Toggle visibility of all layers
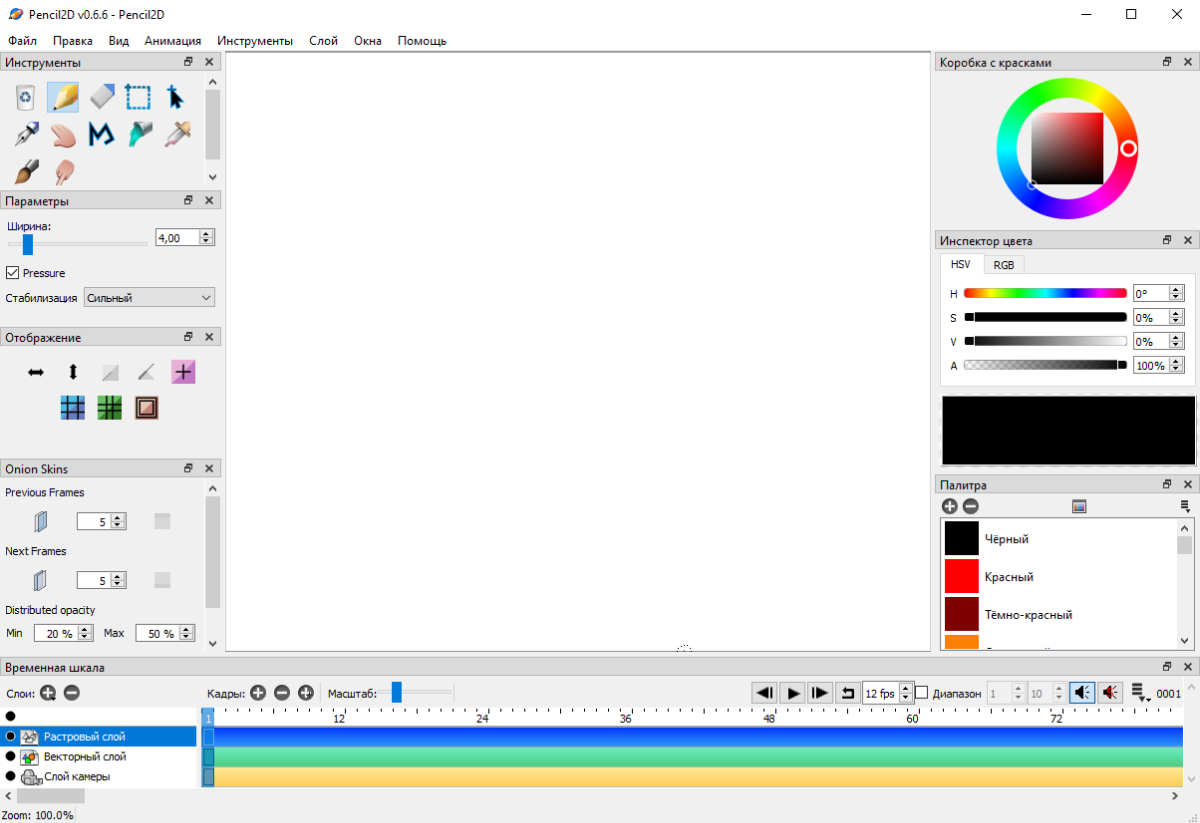This screenshot has width=1200, height=823. click(x=10, y=716)
